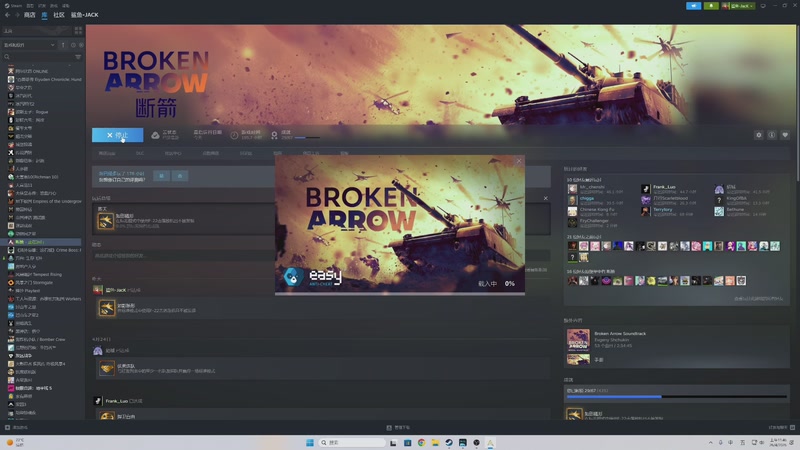This screenshot has height=450, width=800.
Task: Toggle the library grid view icon
Action: pyautogui.click(x=78, y=31)
